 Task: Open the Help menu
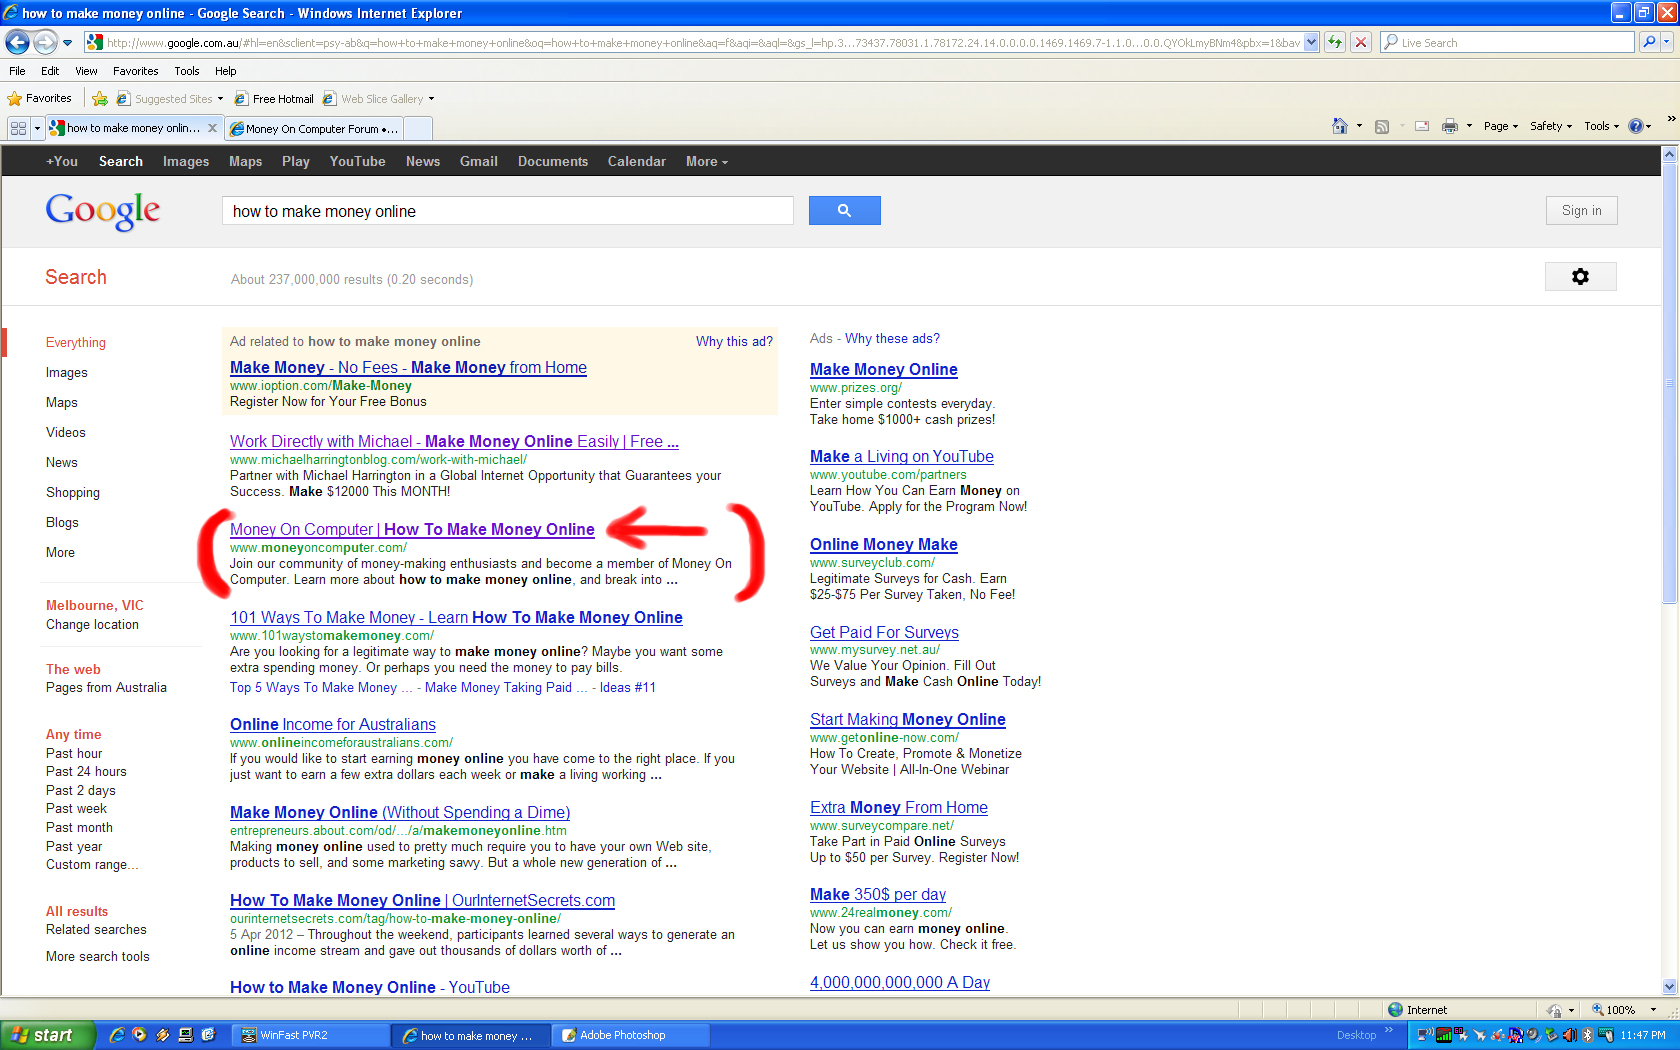tap(226, 71)
